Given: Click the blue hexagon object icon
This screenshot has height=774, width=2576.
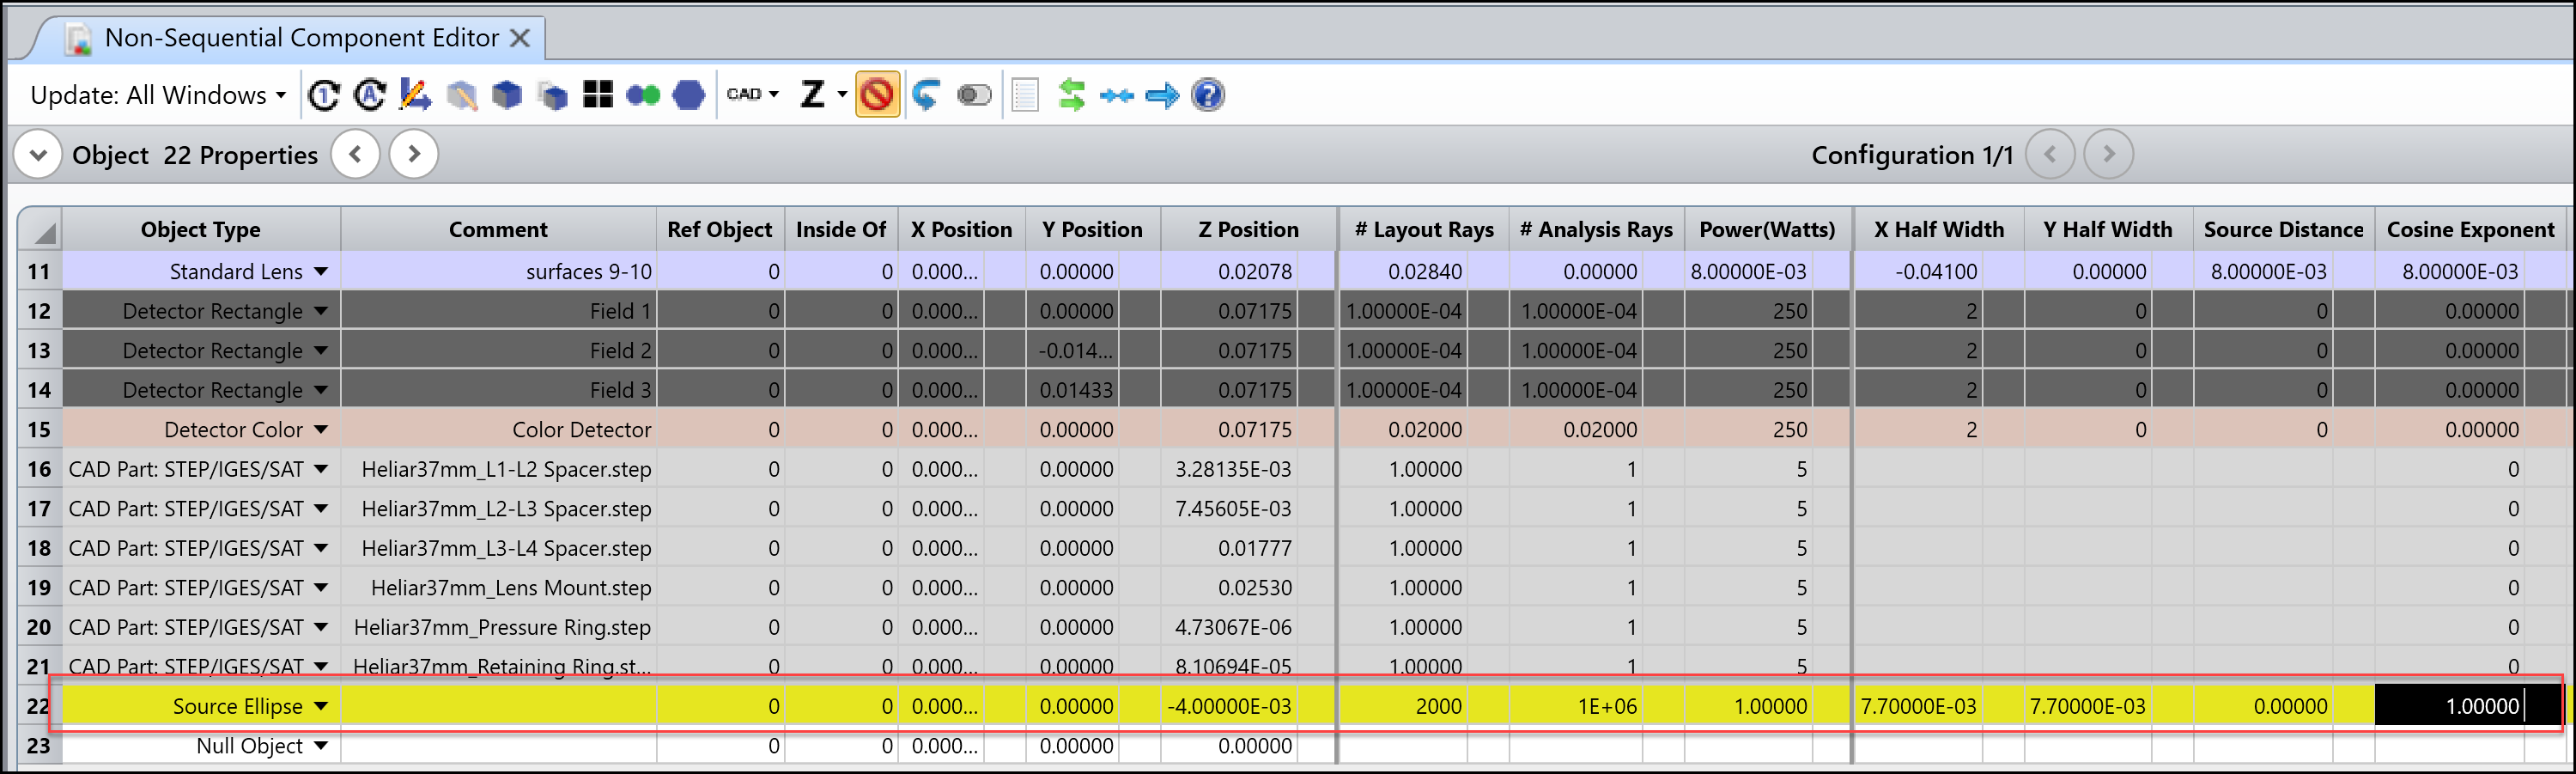Looking at the screenshot, I should 688,95.
